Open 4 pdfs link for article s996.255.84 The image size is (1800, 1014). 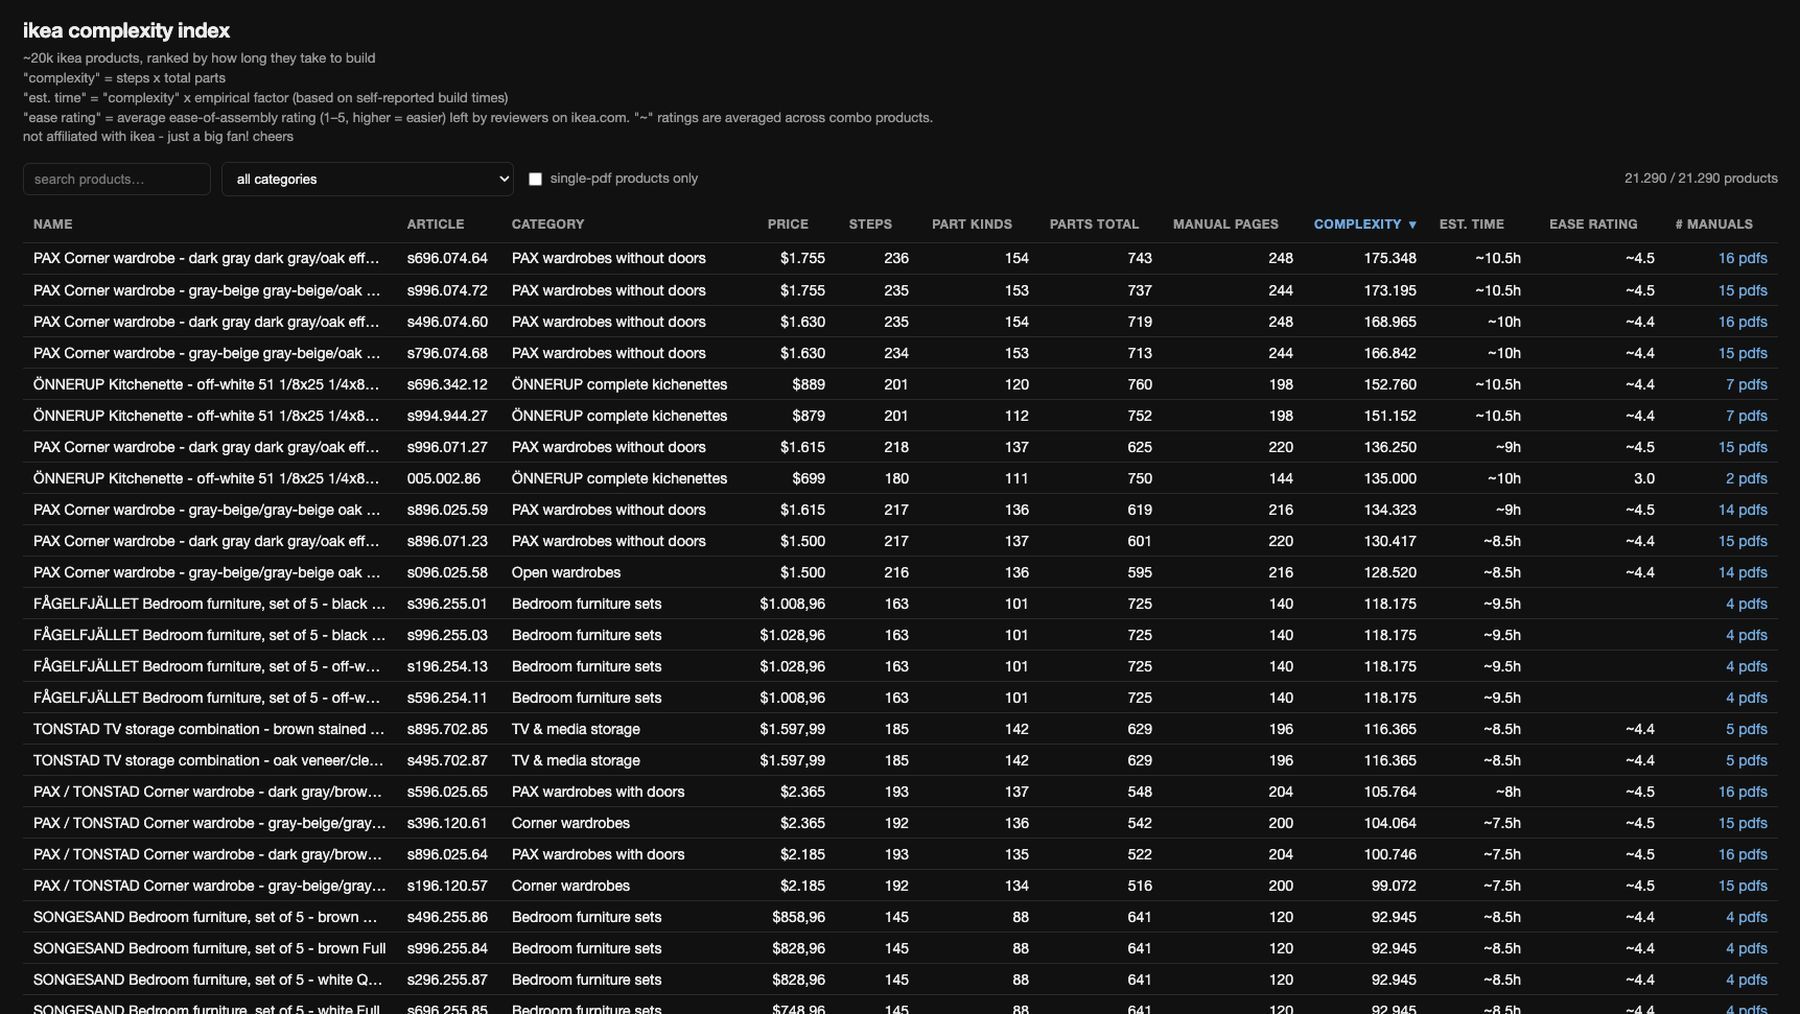pos(1746,948)
